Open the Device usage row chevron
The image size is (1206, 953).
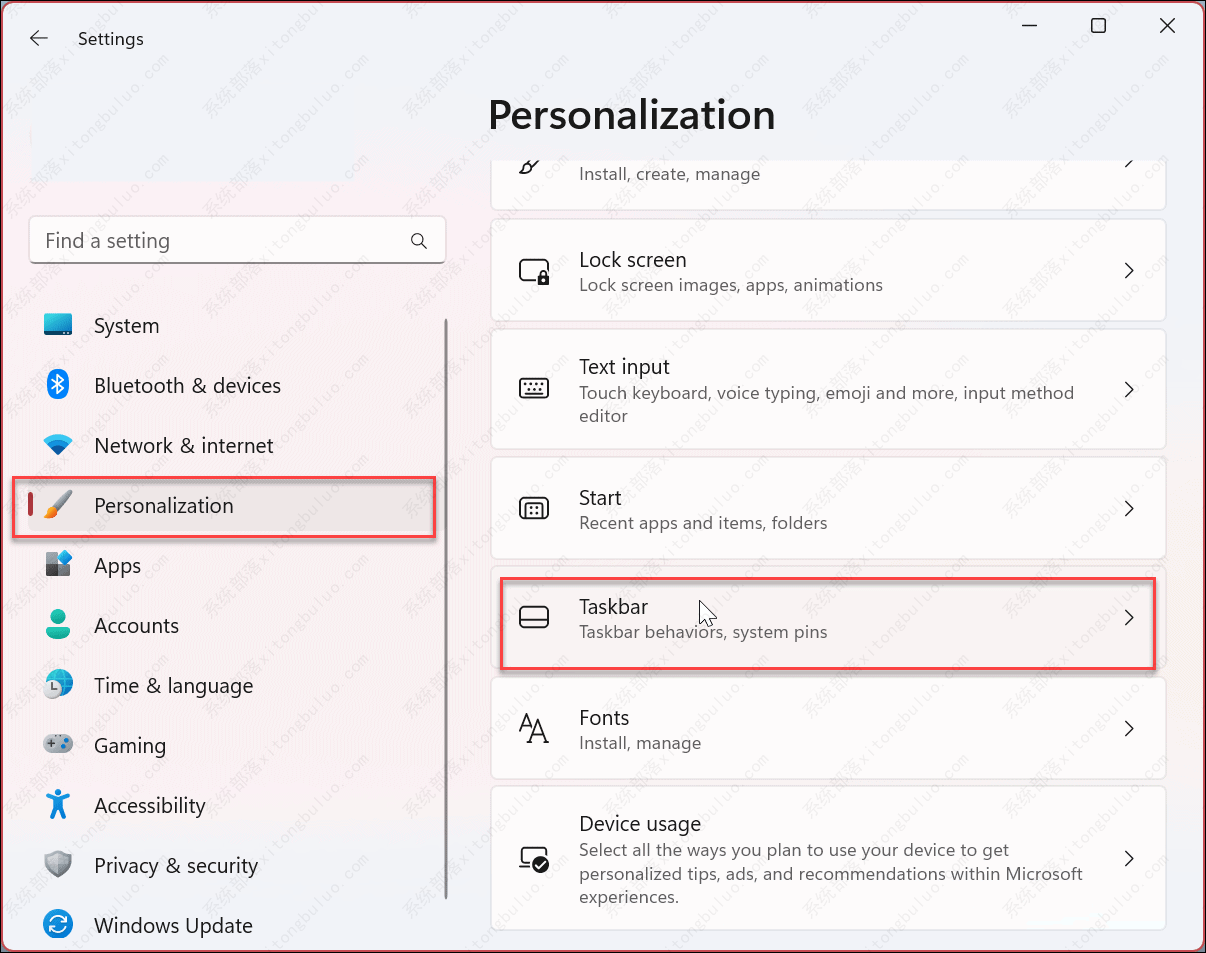coord(1129,858)
